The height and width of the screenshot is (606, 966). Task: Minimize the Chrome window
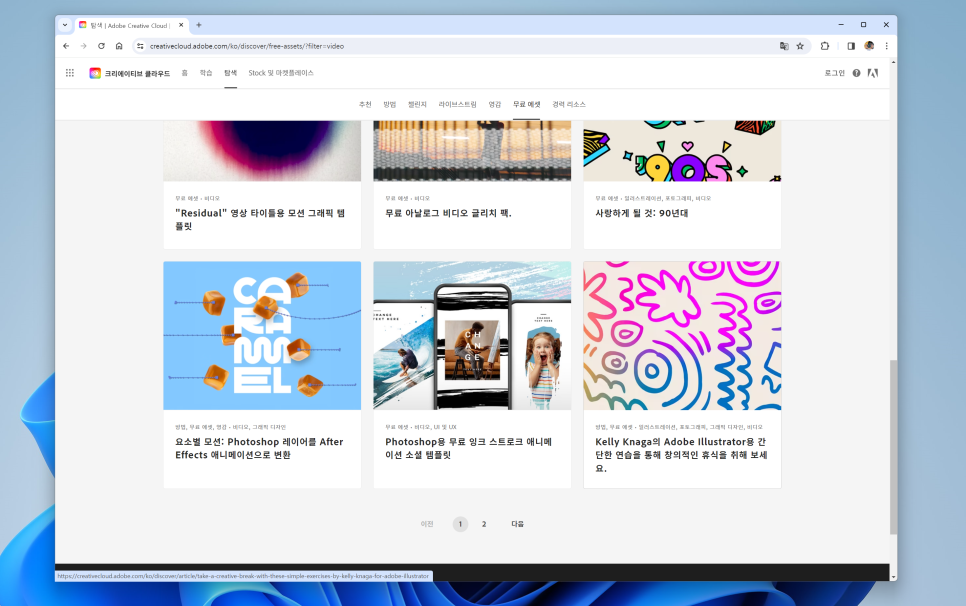point(841,25)
